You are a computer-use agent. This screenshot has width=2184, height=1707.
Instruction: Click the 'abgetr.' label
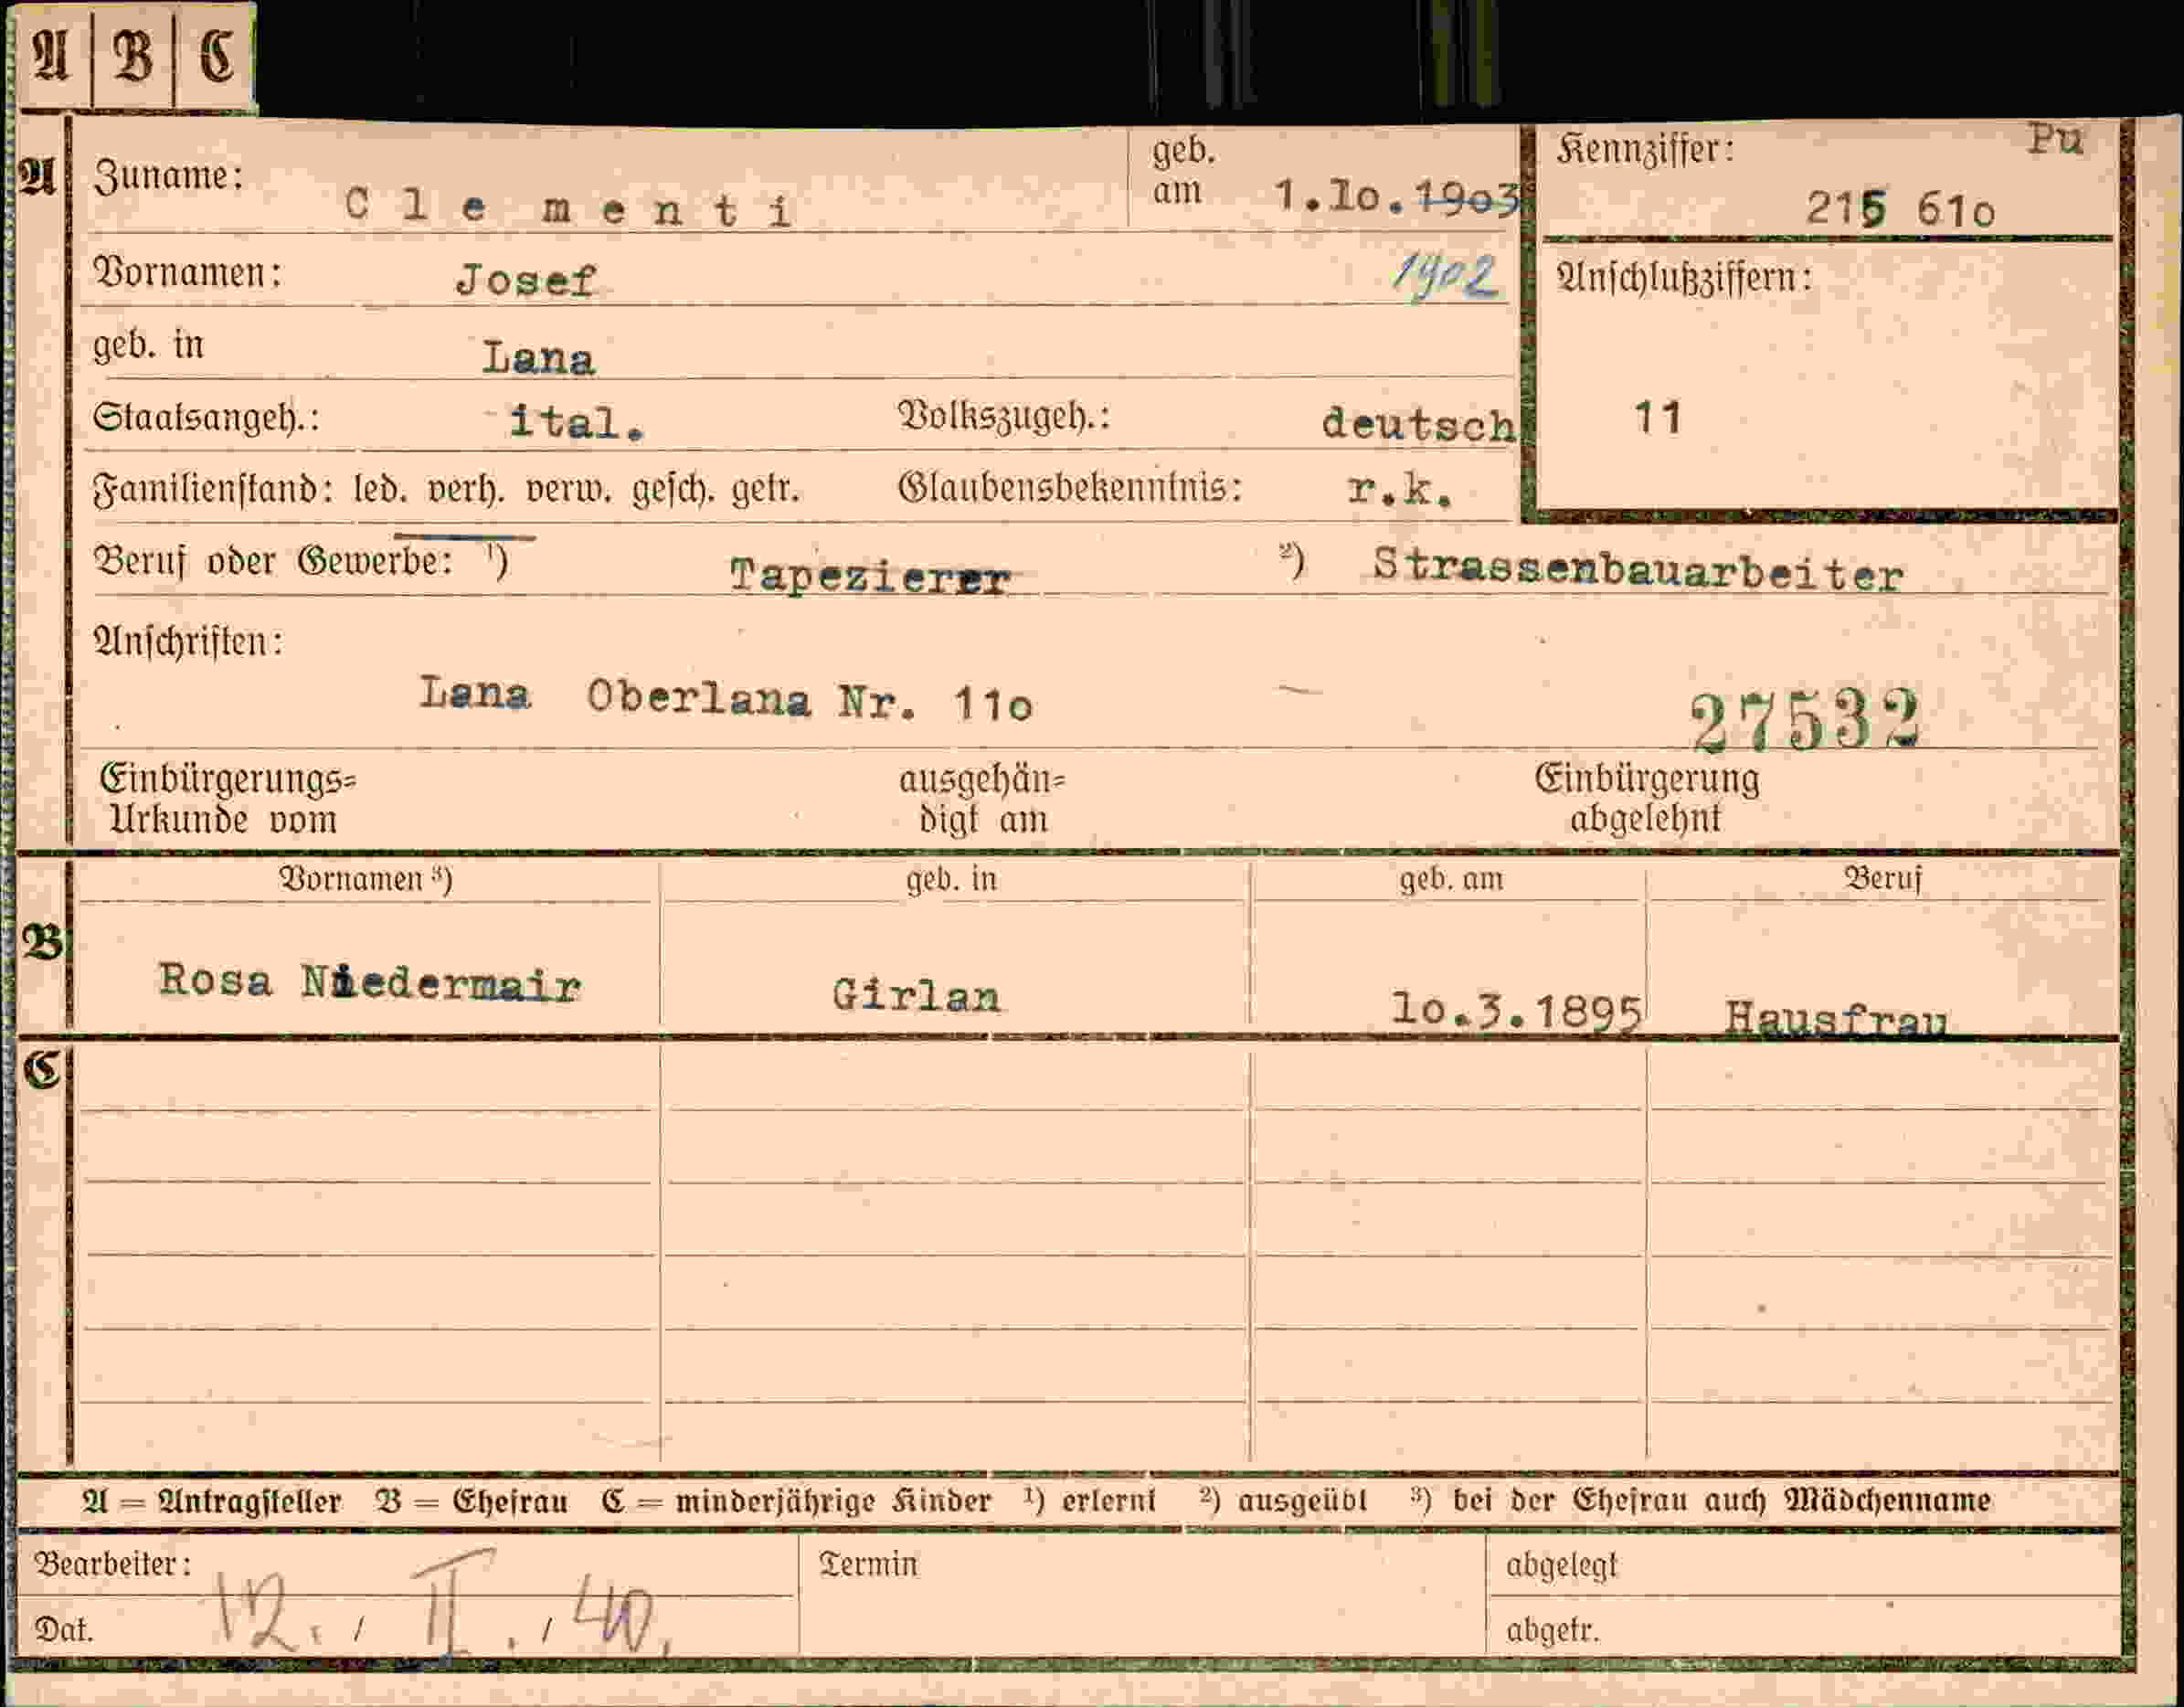tap(1553, 1631)
